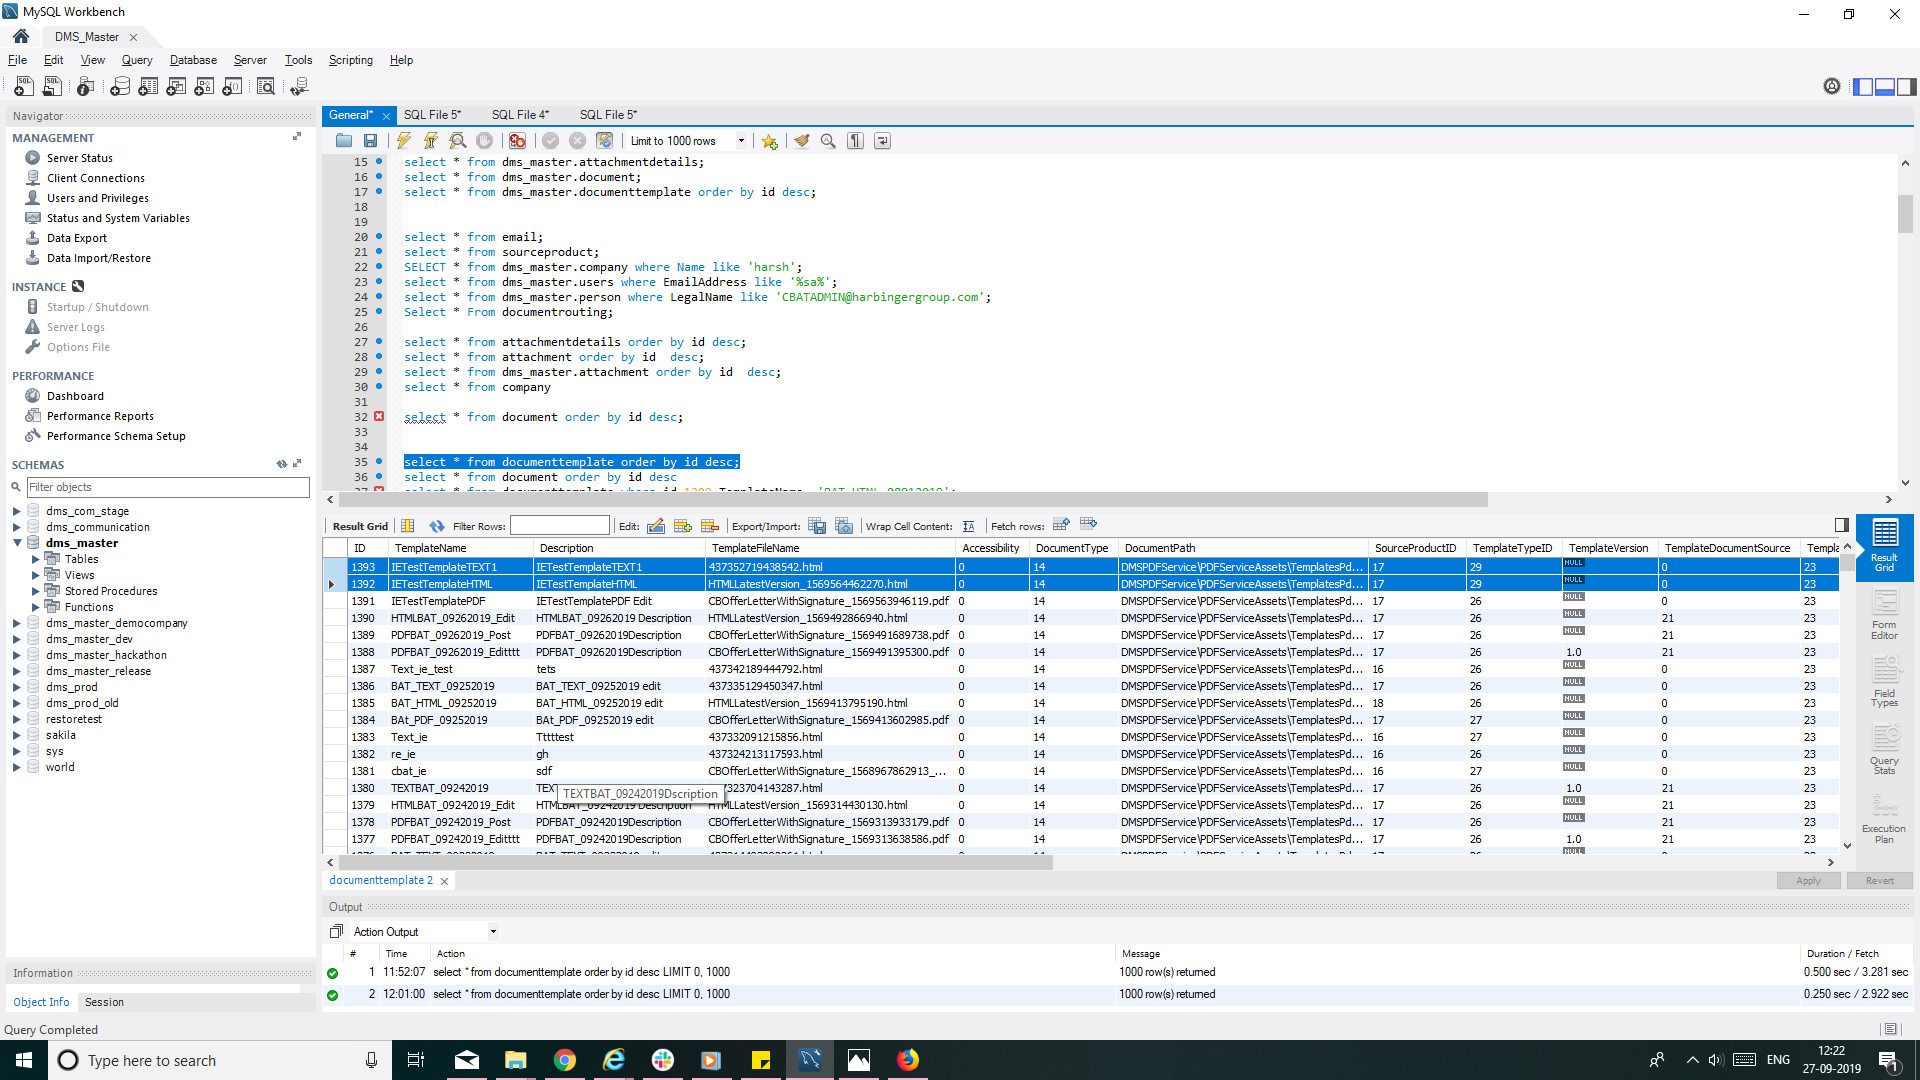
Task: Open Data Export
Action: click(76, 238)
